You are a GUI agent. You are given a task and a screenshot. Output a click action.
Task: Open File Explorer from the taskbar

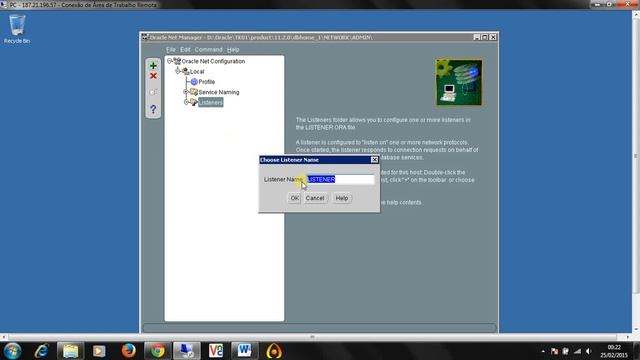click(x=70, y=351)
